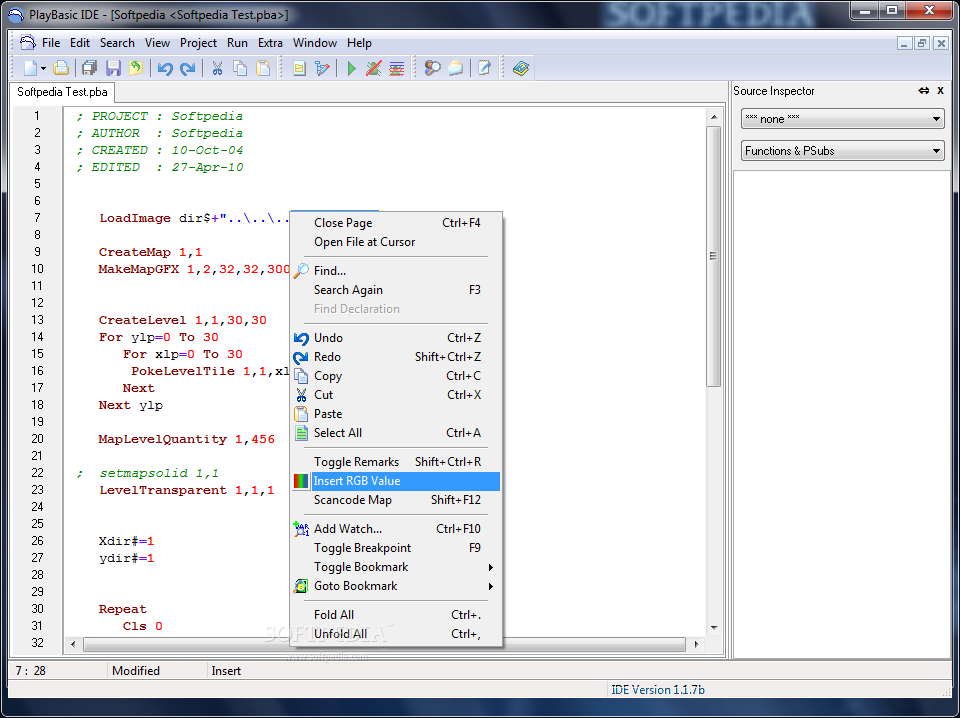960x718 pixels.
Task: Click the vertical scrollbar thumb in editor
Action: coord(714,256)
